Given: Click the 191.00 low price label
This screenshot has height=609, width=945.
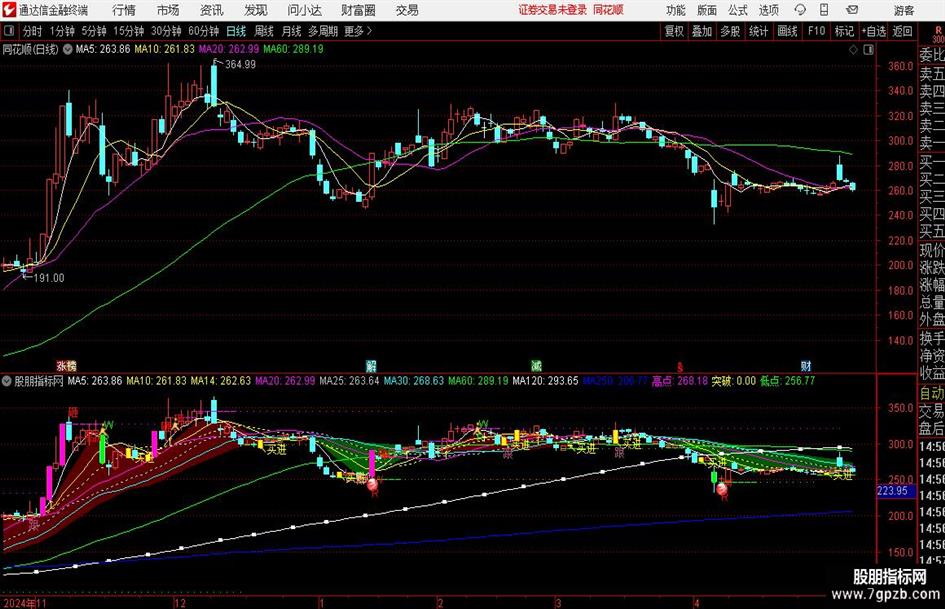Looking at the screenshot, I should (x=49, y=278).
